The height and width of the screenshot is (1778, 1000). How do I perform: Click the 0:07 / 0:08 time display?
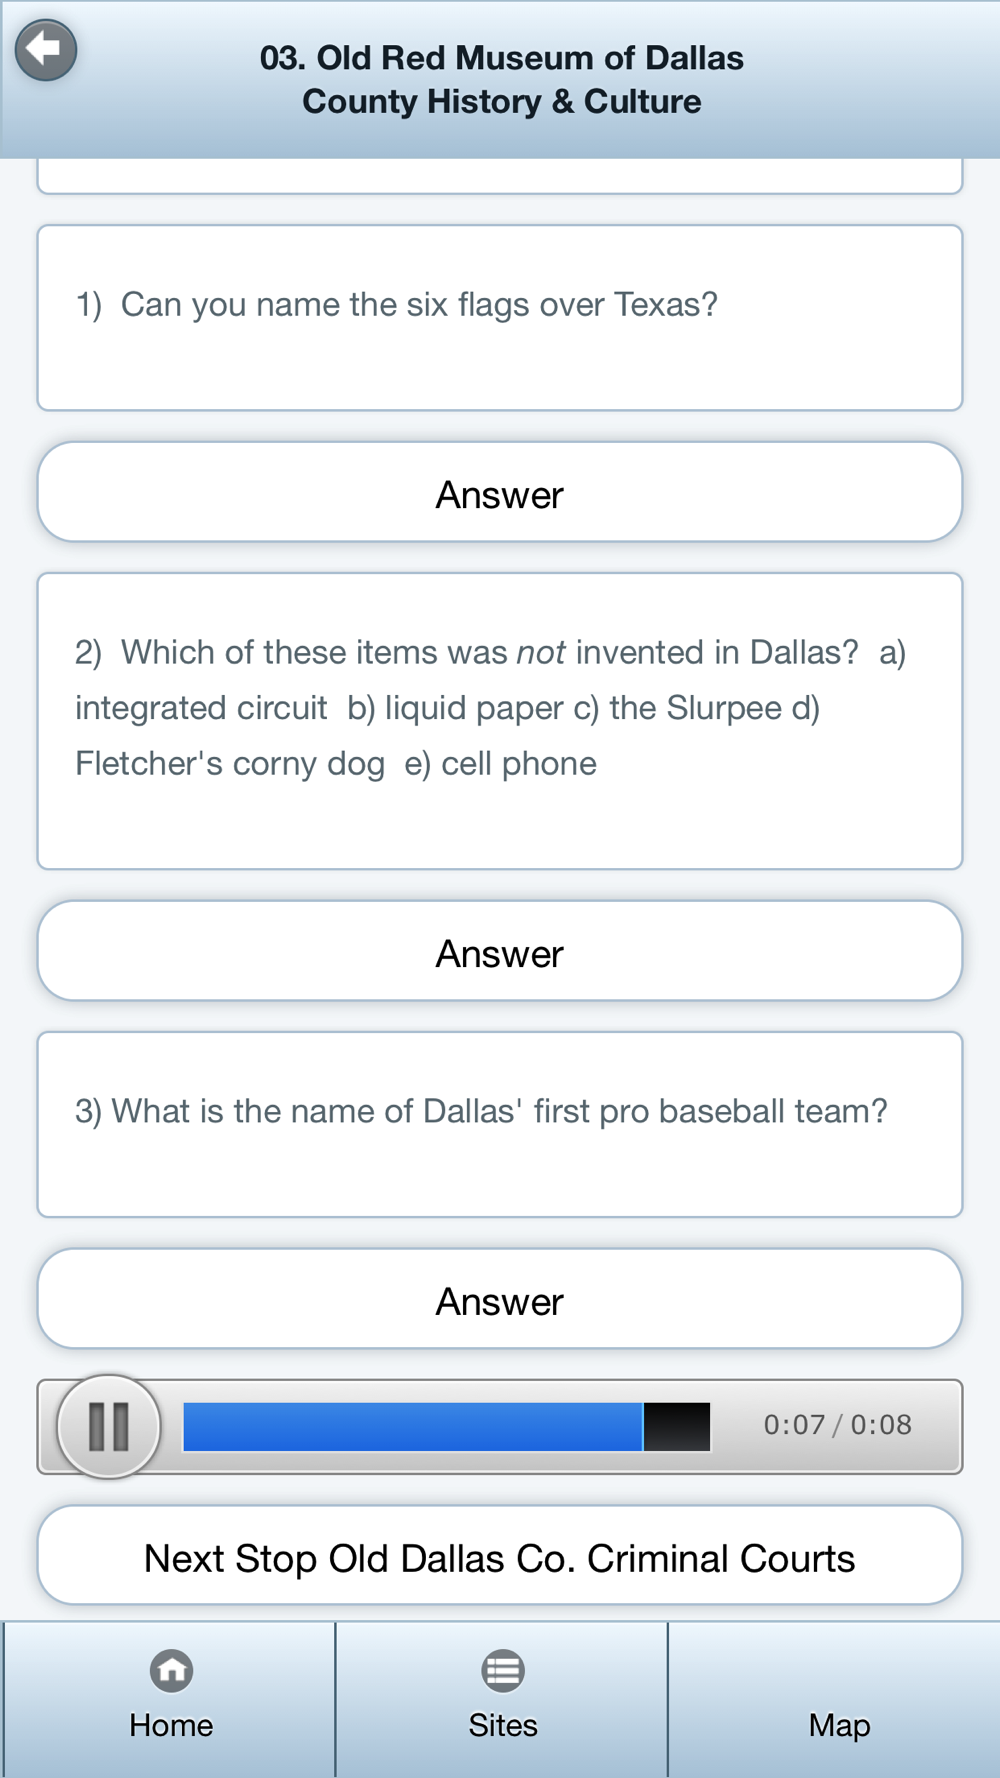point(838,1425)
